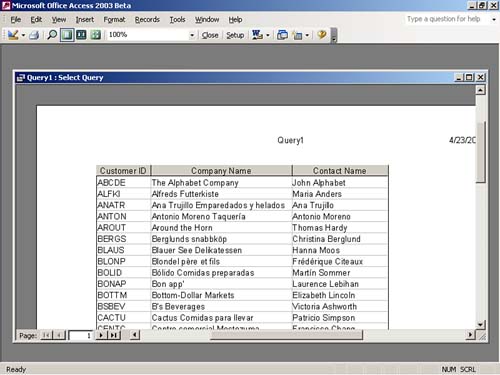Open the page Setup button
500x375 pixels.
[x=235, y=35]
